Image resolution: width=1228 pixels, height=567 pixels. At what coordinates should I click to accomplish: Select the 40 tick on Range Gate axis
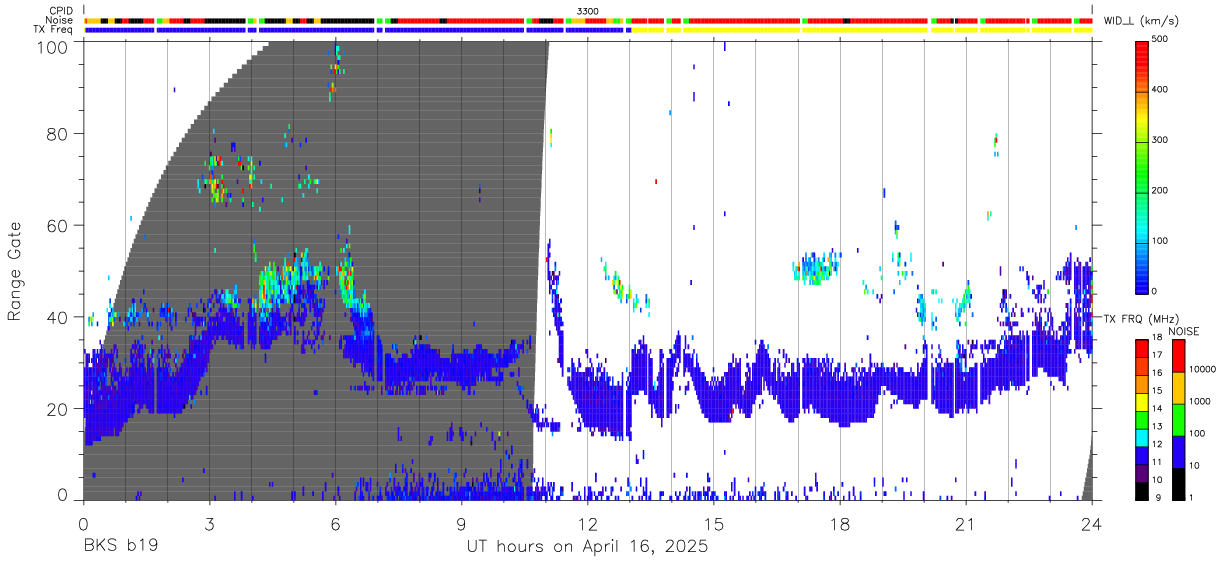click(x=58, y=317)
